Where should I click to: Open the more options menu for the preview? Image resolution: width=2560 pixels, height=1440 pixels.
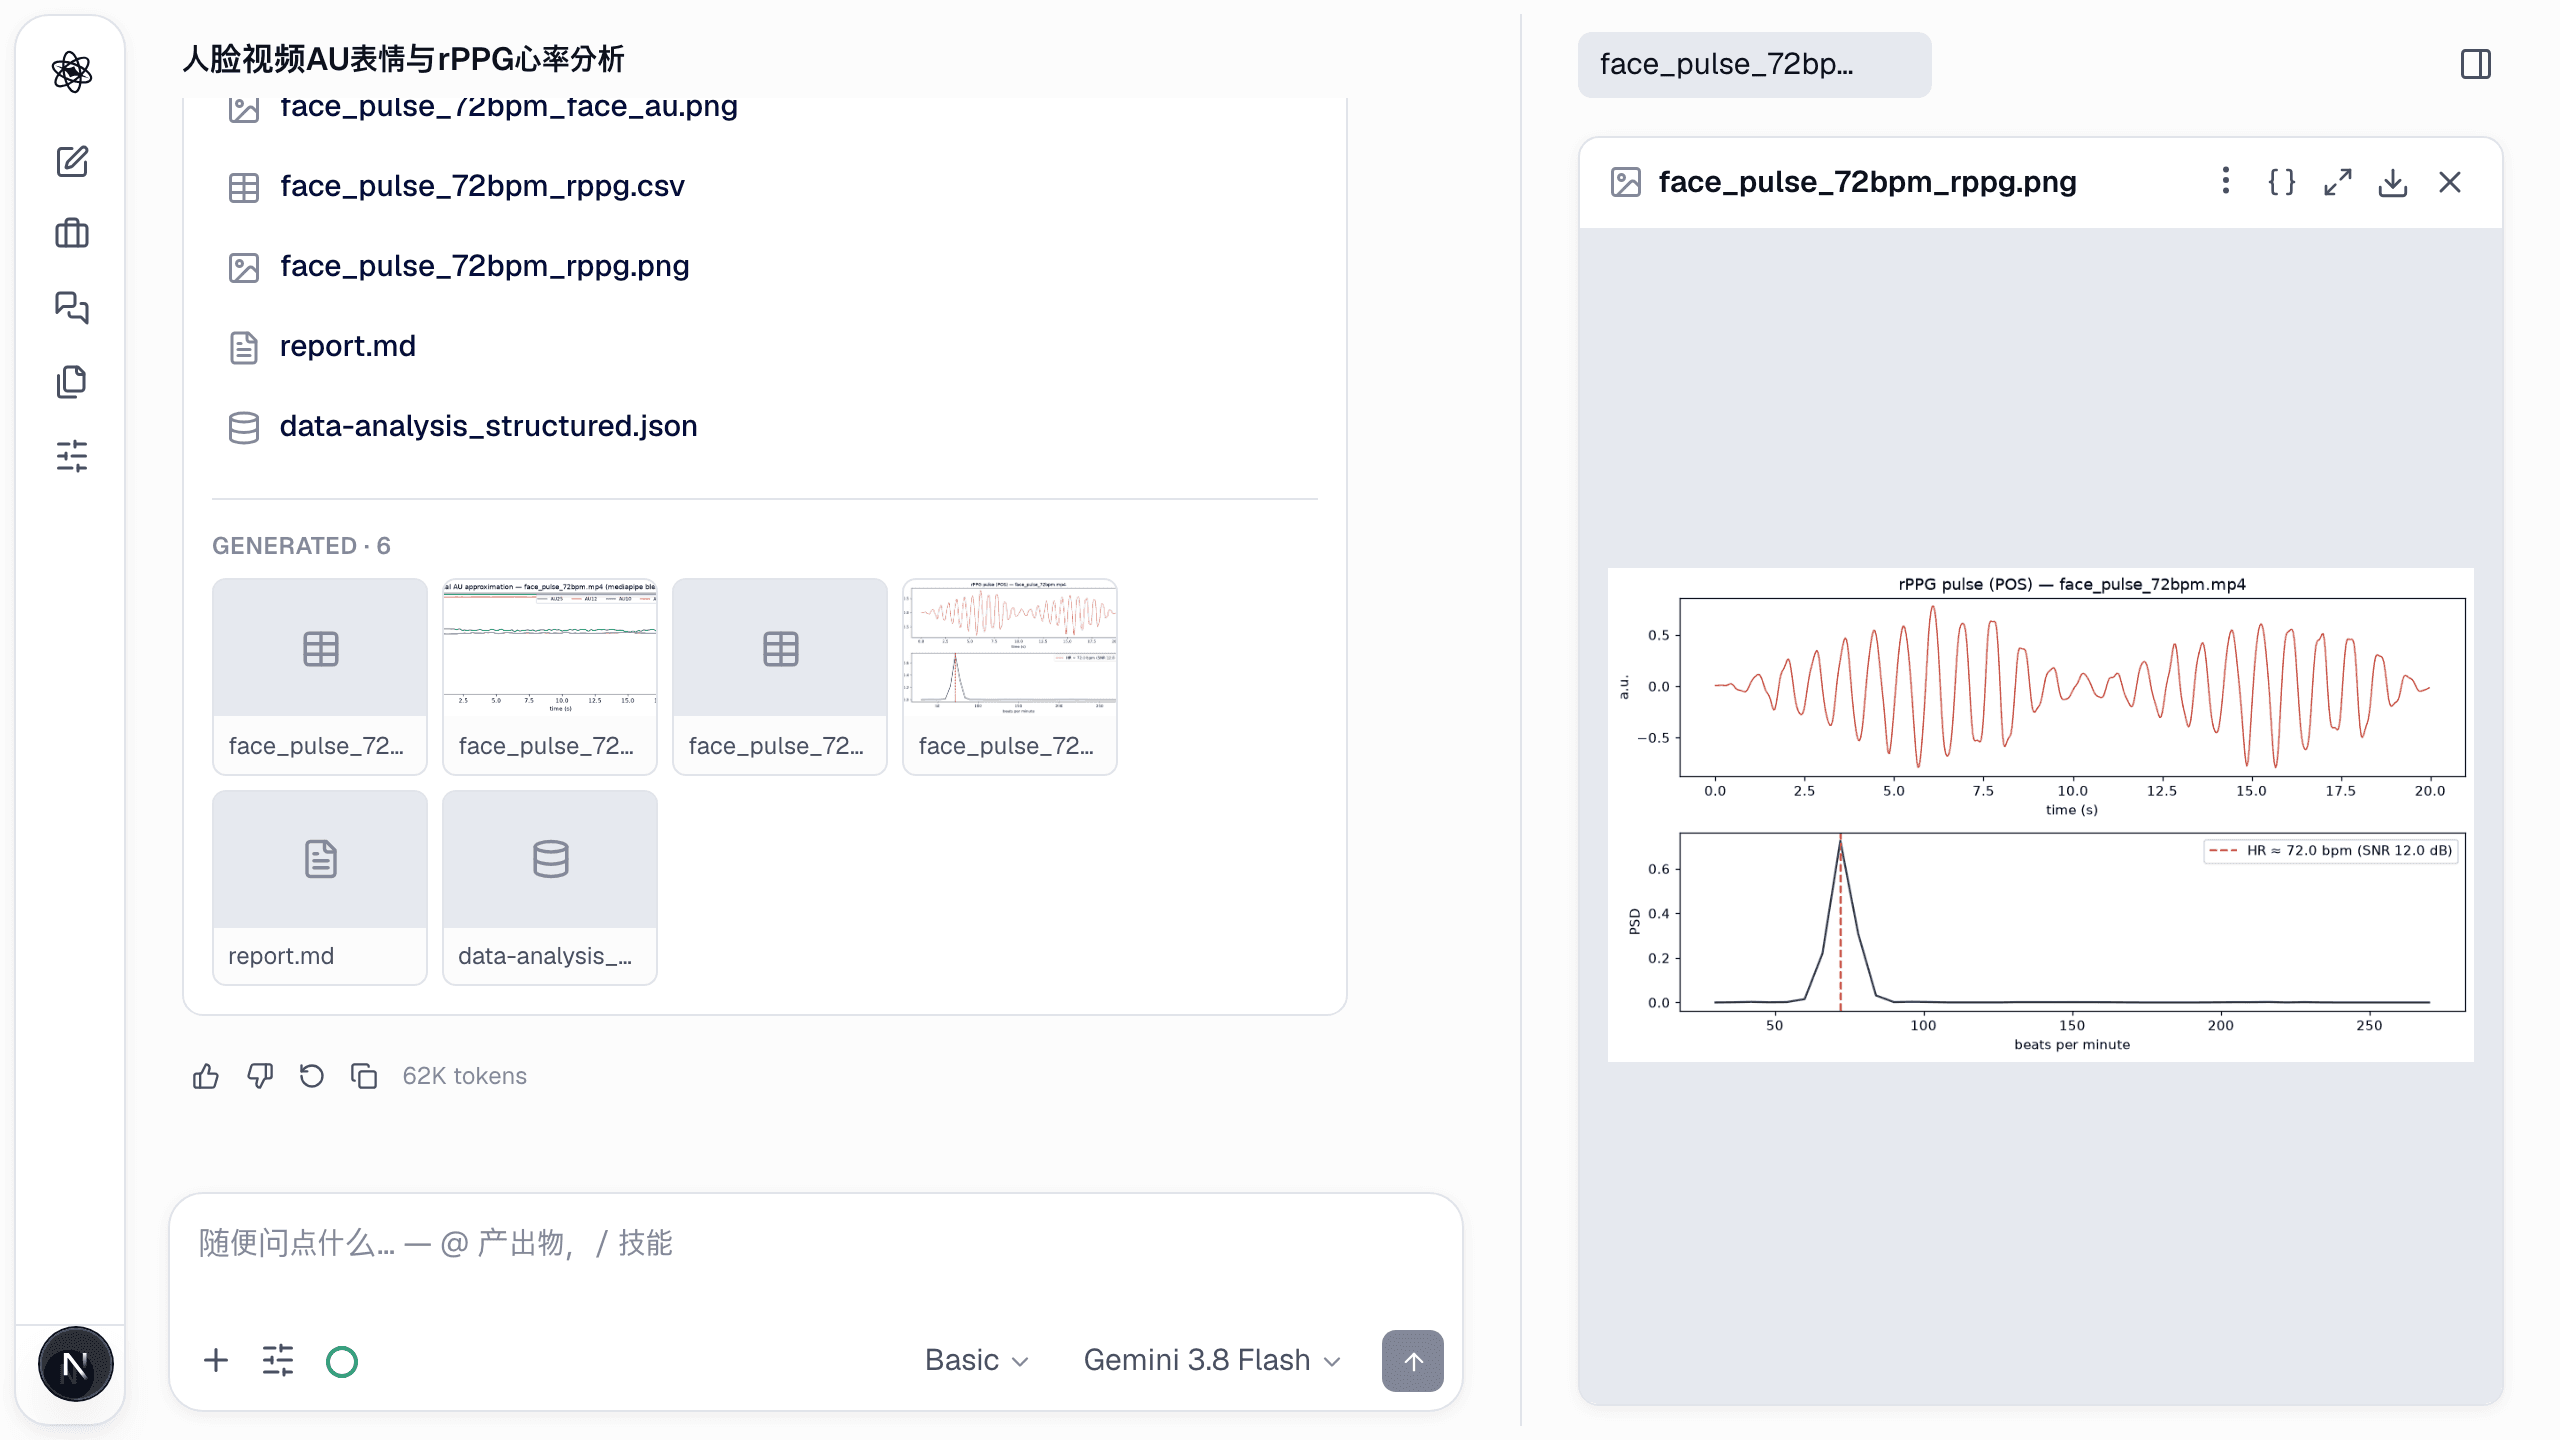[2225, 181]
